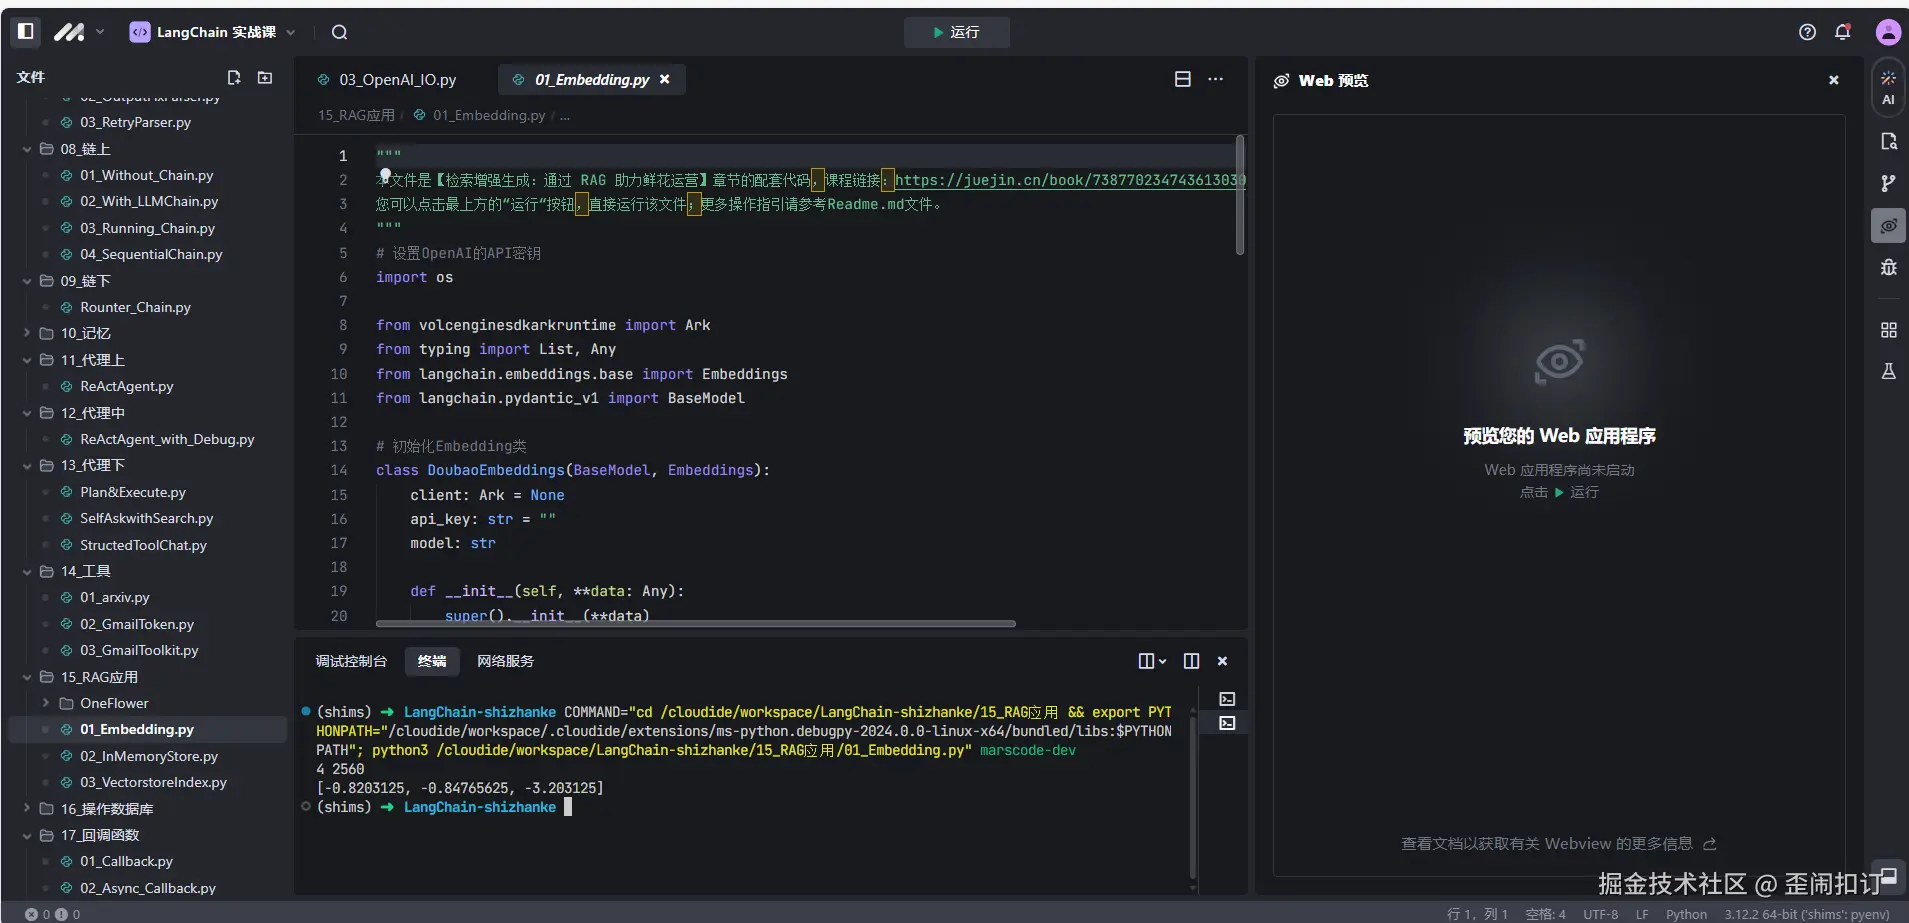1909x923 pixels.
Task: Click the new folder icon in explorer
Action: [x=265, y=78]
